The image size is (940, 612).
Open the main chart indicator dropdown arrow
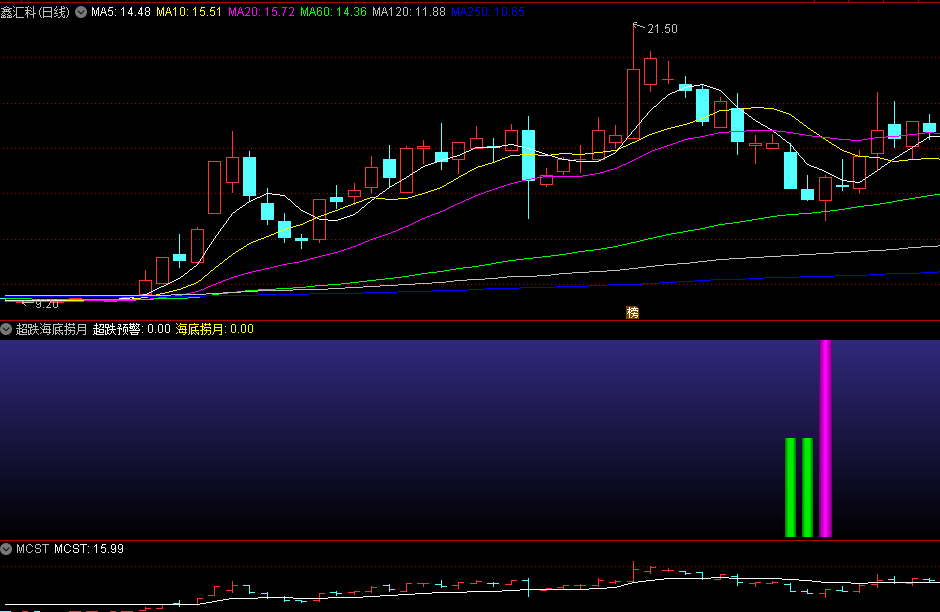pyautogui.click(x=81, y=12)
